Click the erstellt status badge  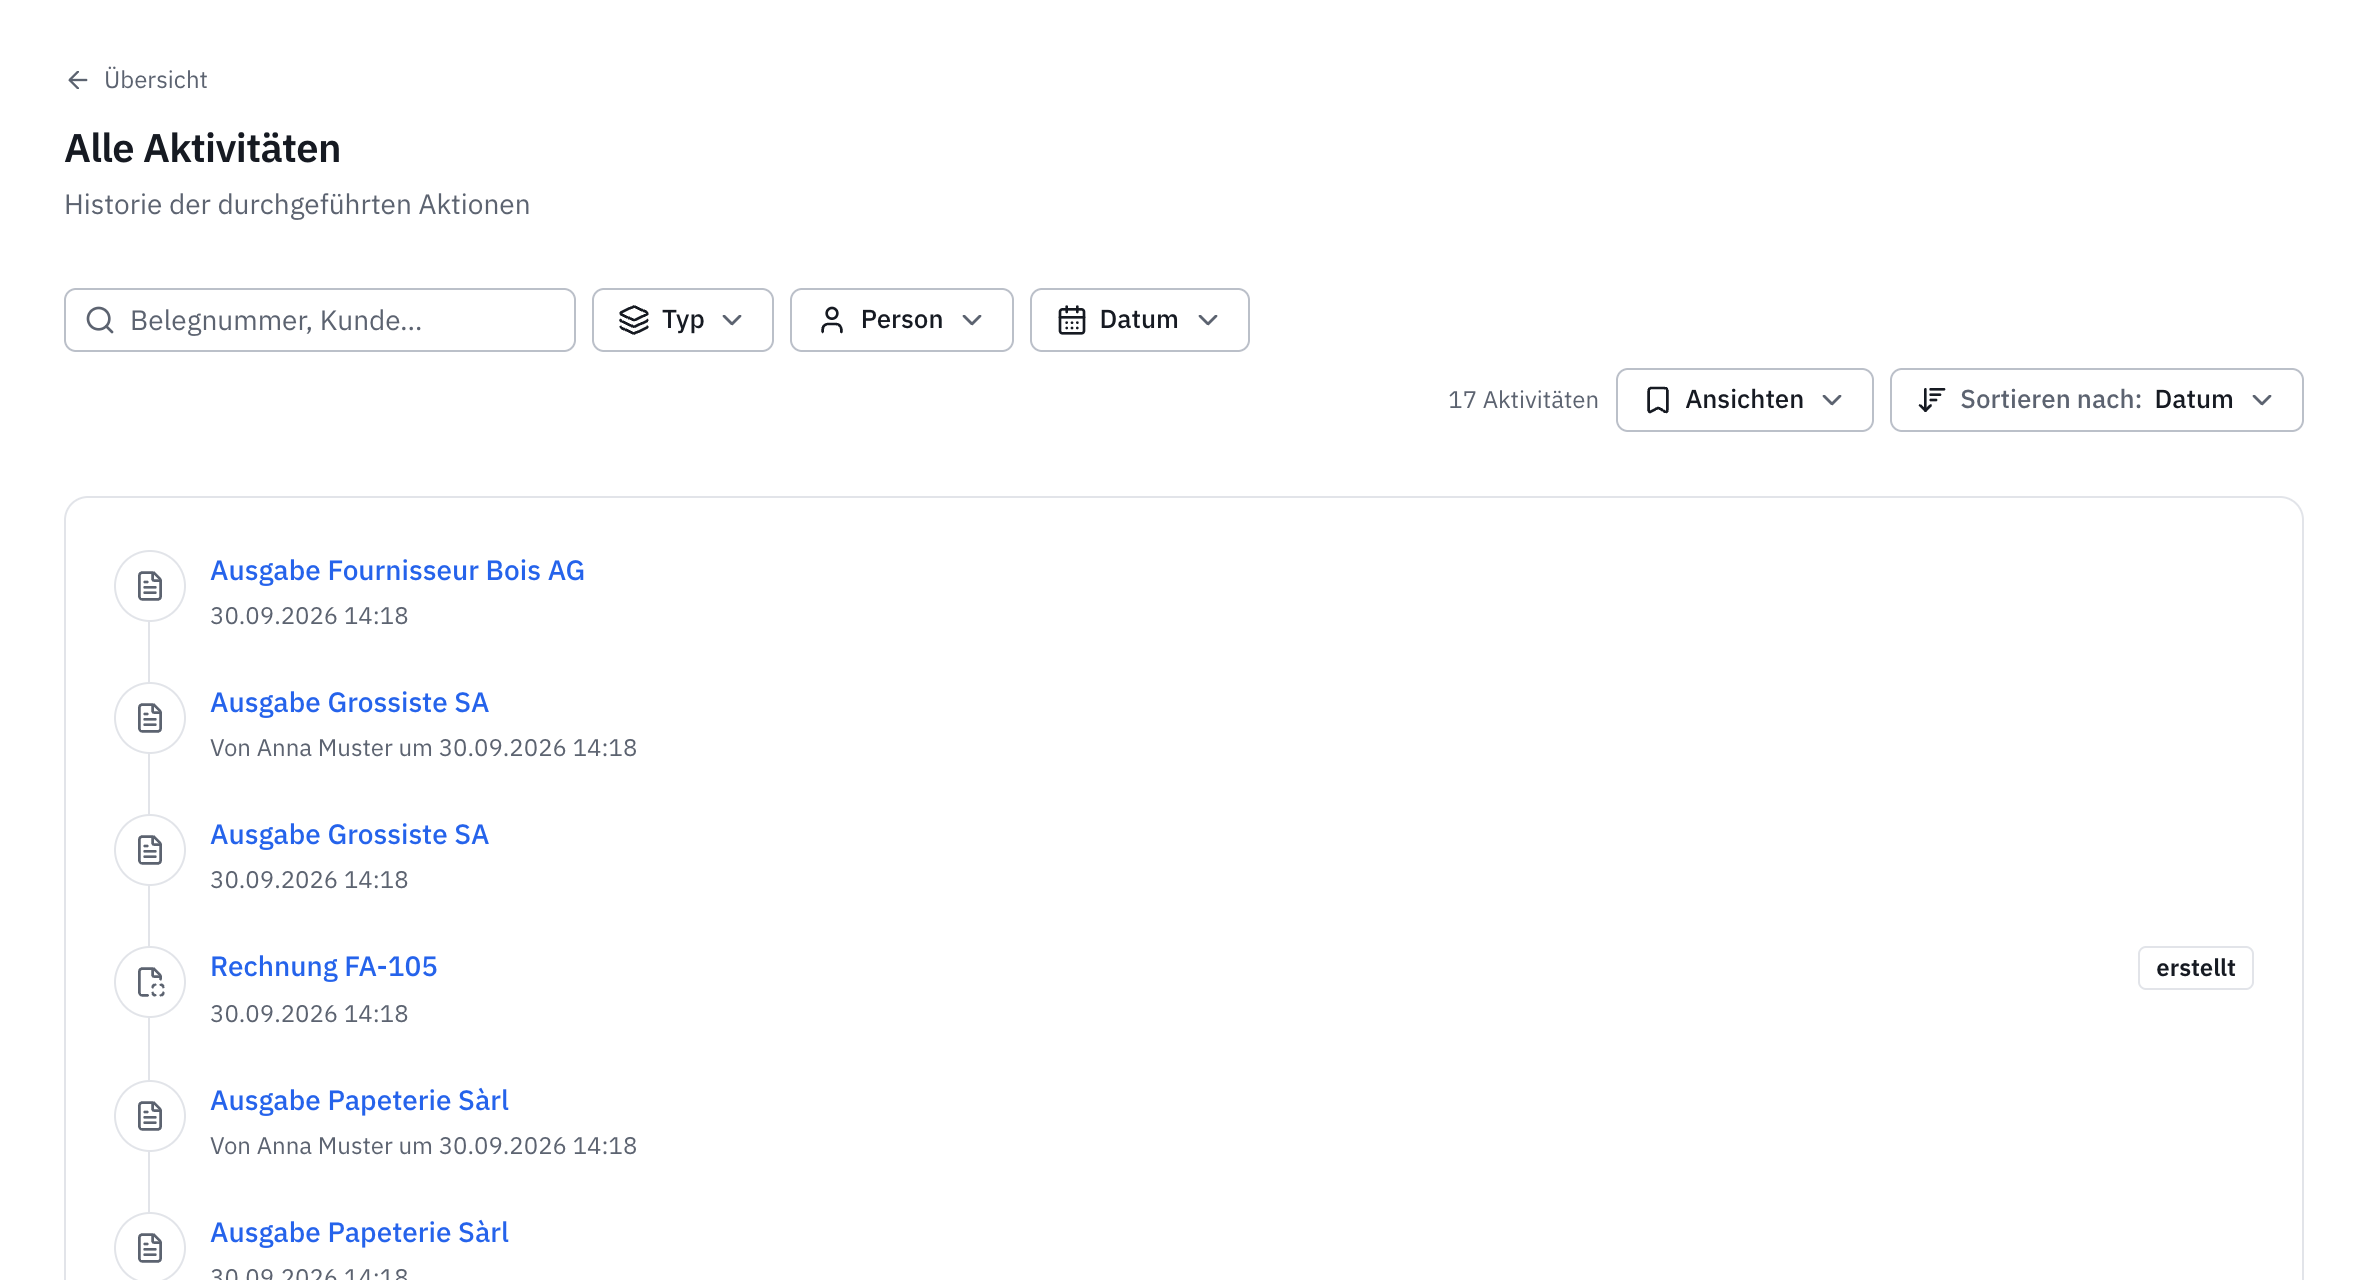coord(2196,968)
